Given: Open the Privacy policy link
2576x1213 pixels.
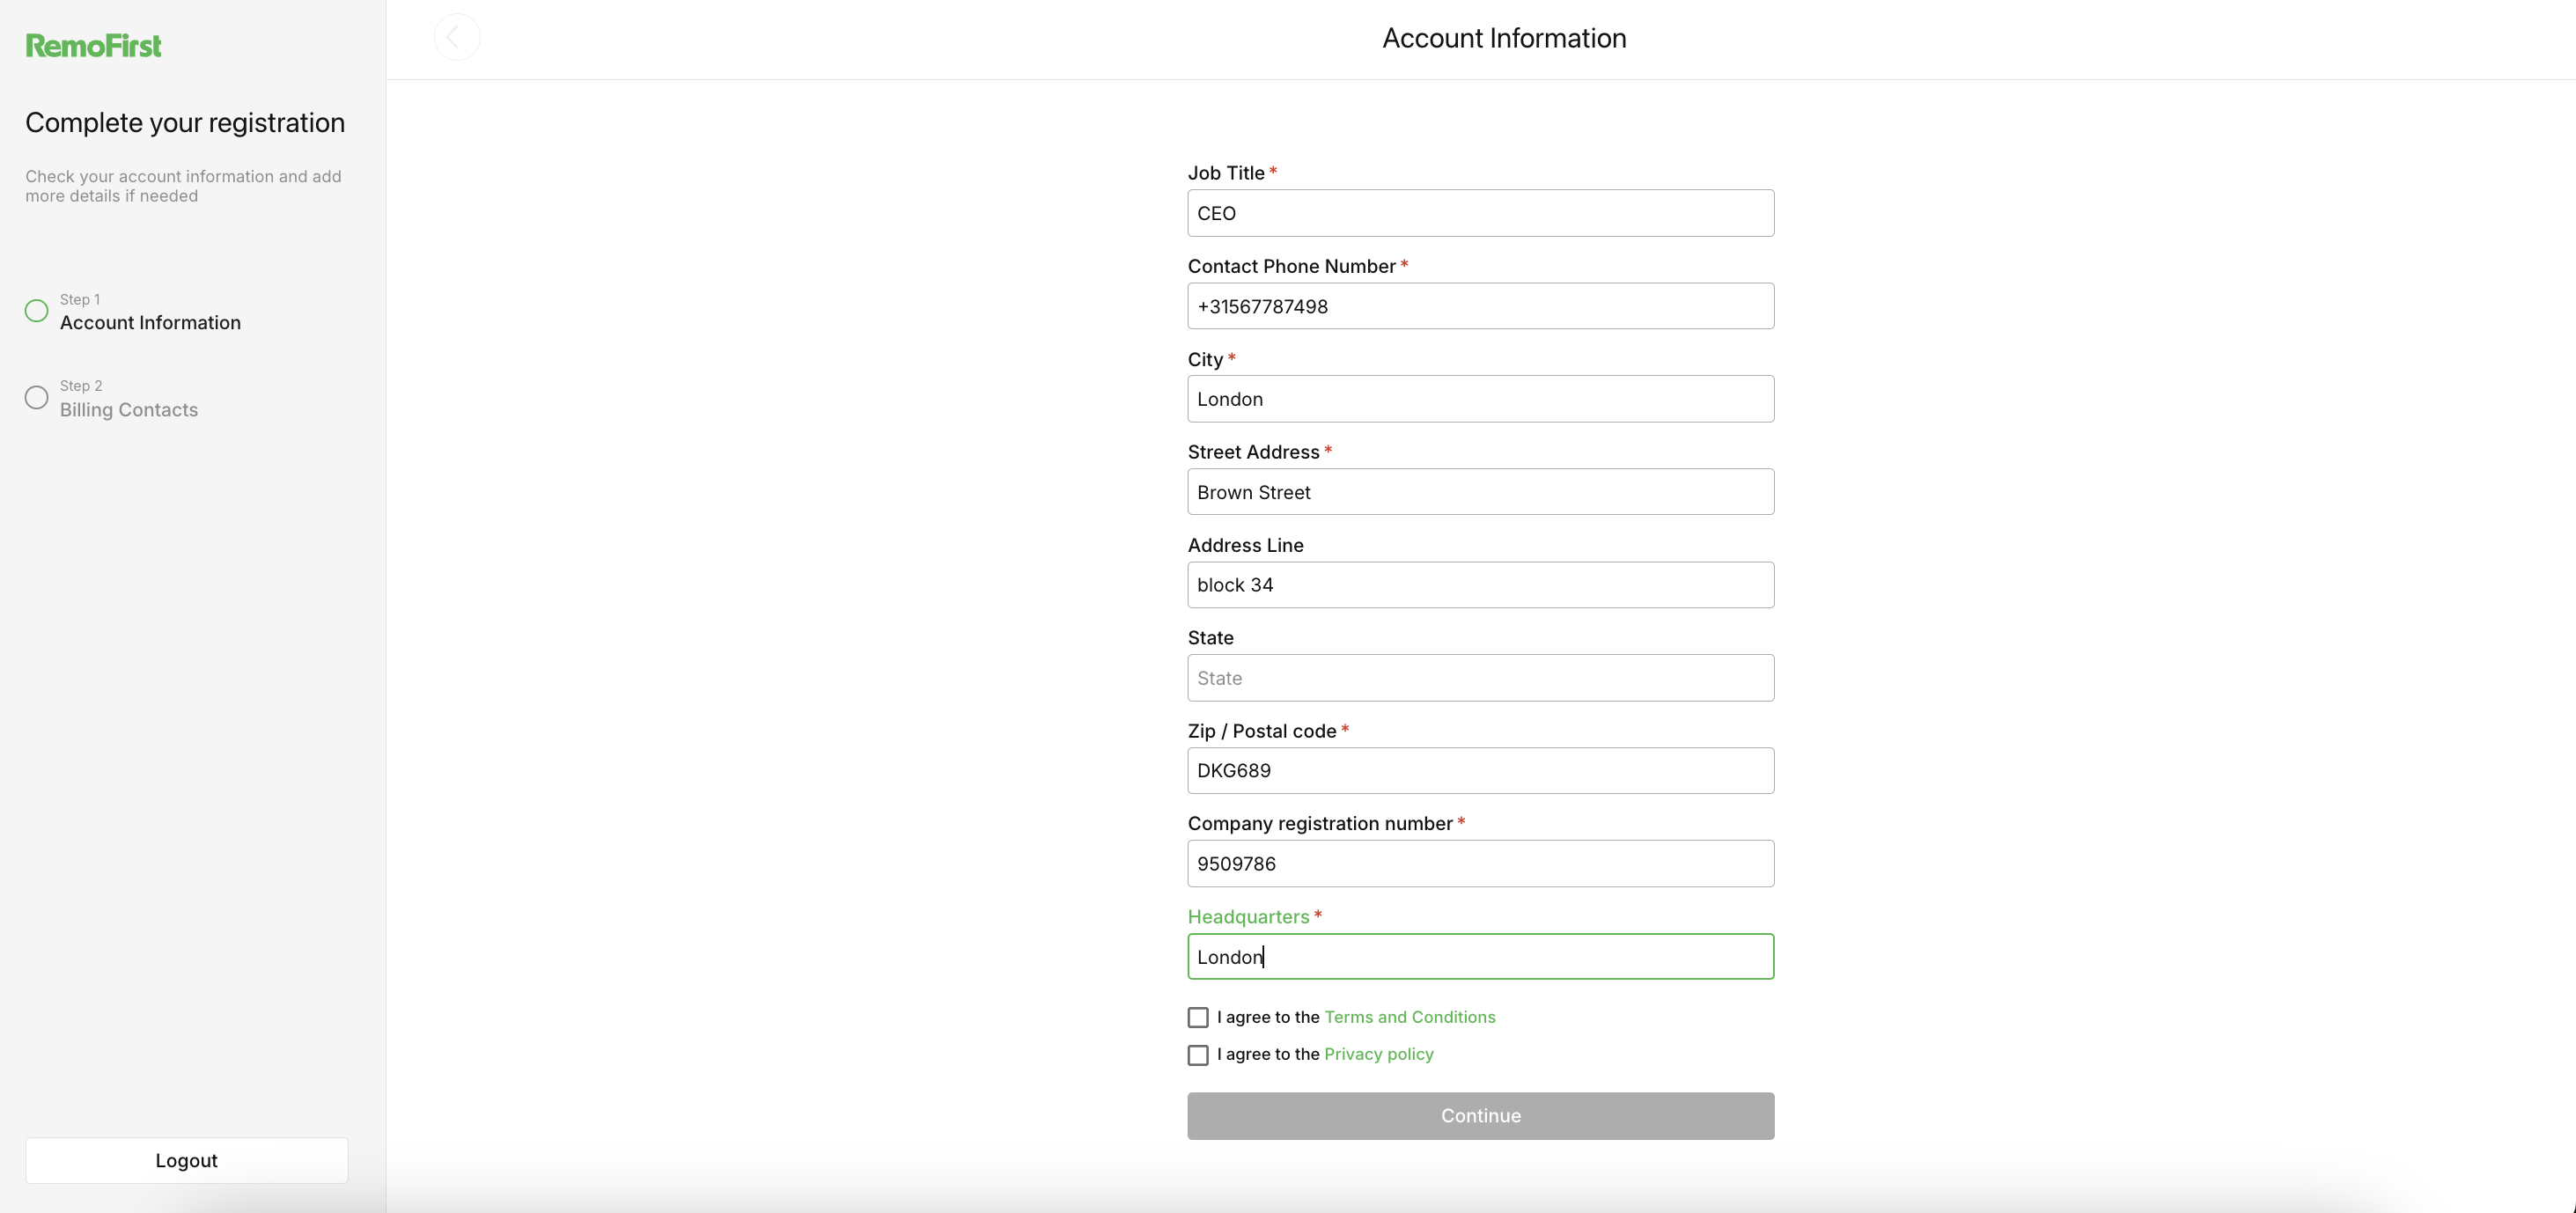Looking at the screenshot, I should click(1378, 1054).
